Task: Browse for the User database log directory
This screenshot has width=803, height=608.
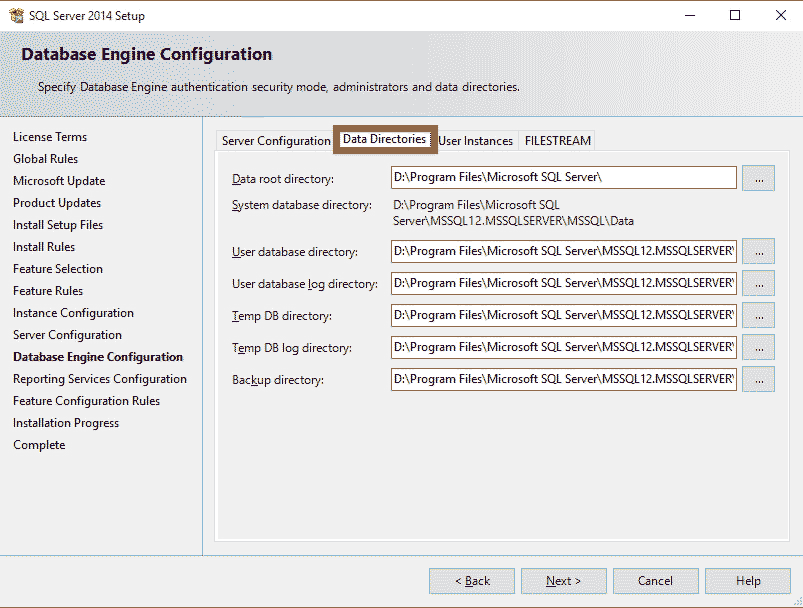Action: coord(758,283)
